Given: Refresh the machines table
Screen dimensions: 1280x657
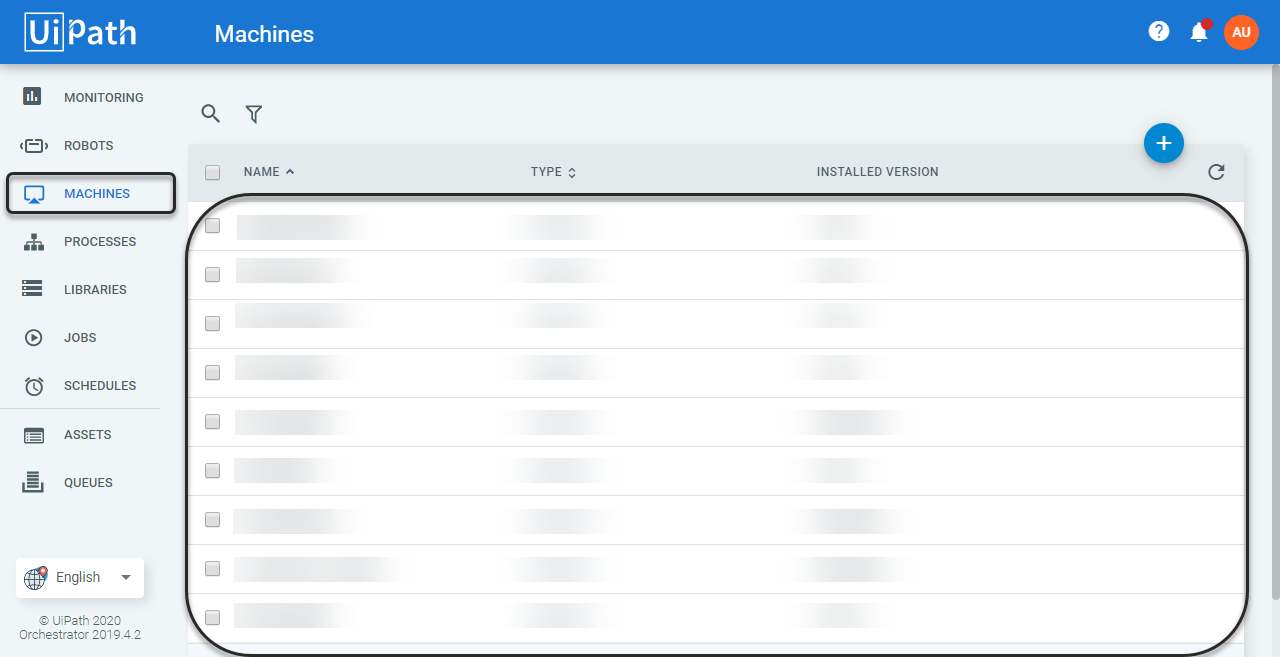Looking at the screenshot, I should [1216, 172].
